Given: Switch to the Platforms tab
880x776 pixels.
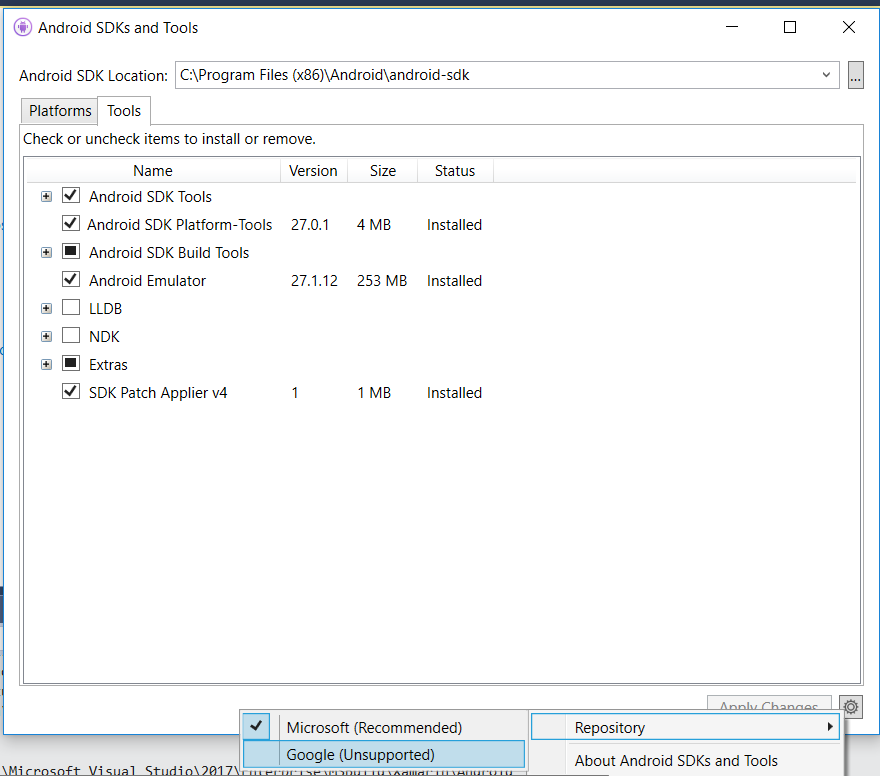Looking at the screenshot, I should point(58,110).
